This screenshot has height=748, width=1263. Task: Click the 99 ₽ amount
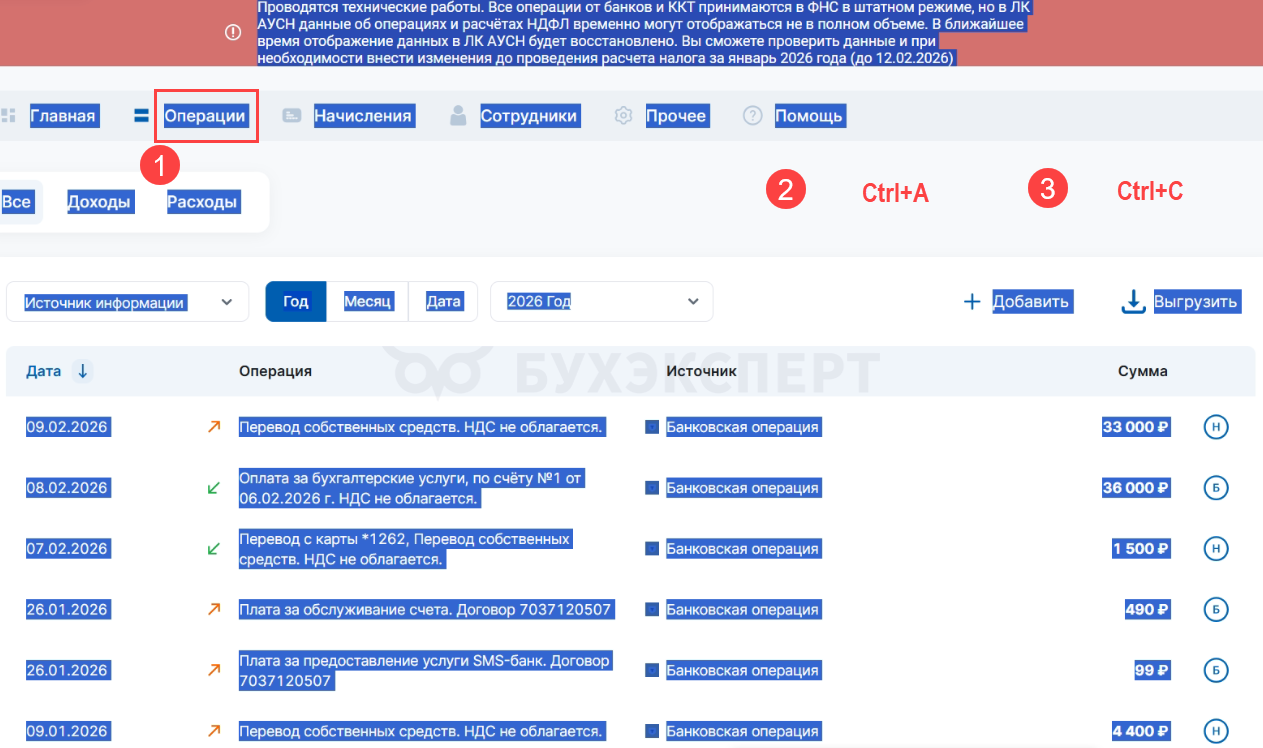coord(1153,670)
